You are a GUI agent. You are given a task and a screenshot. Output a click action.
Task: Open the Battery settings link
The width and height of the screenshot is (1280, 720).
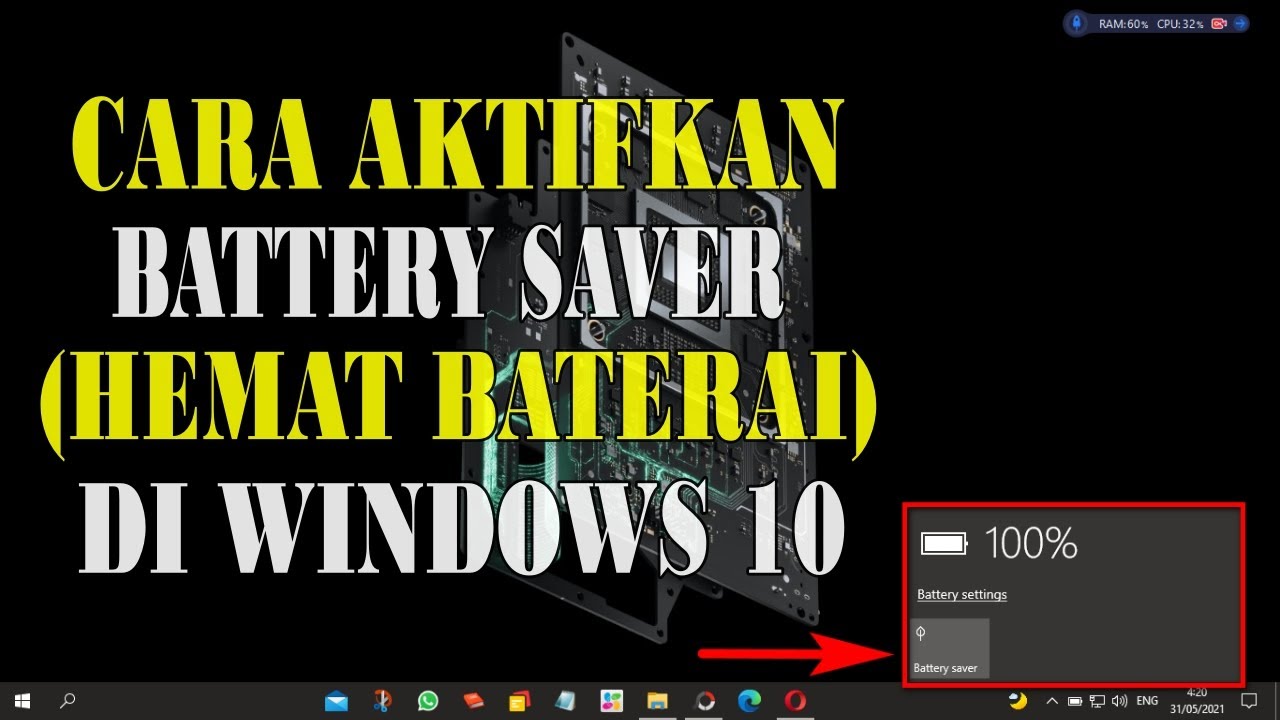click(x=962, y=595)
